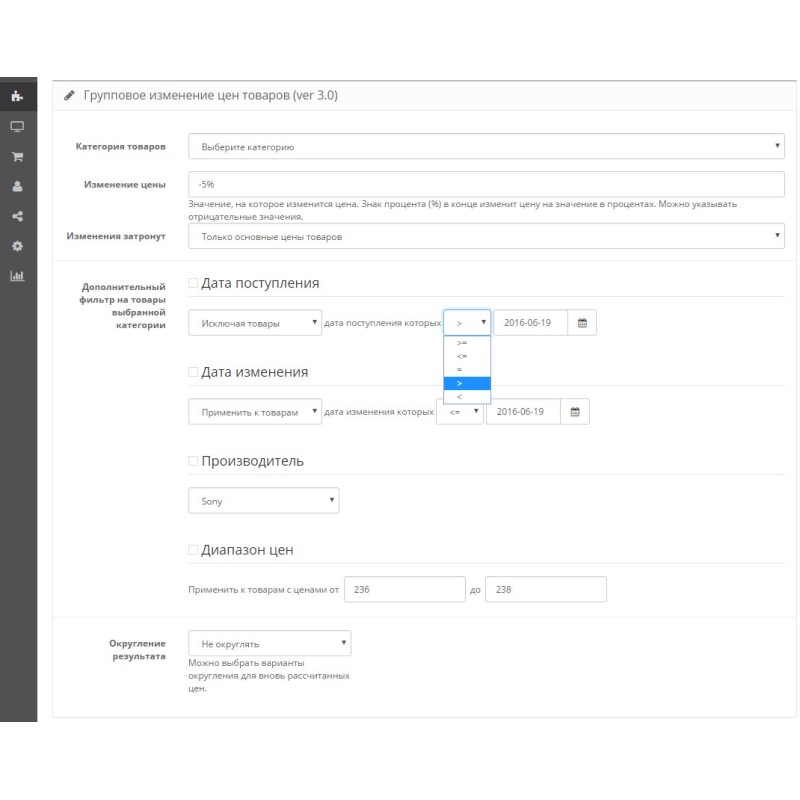The width and height of the screenshot is (800, 800).
Task: Click the price range field containing 236
Action: pyautogui.click(x=404, y=590)
